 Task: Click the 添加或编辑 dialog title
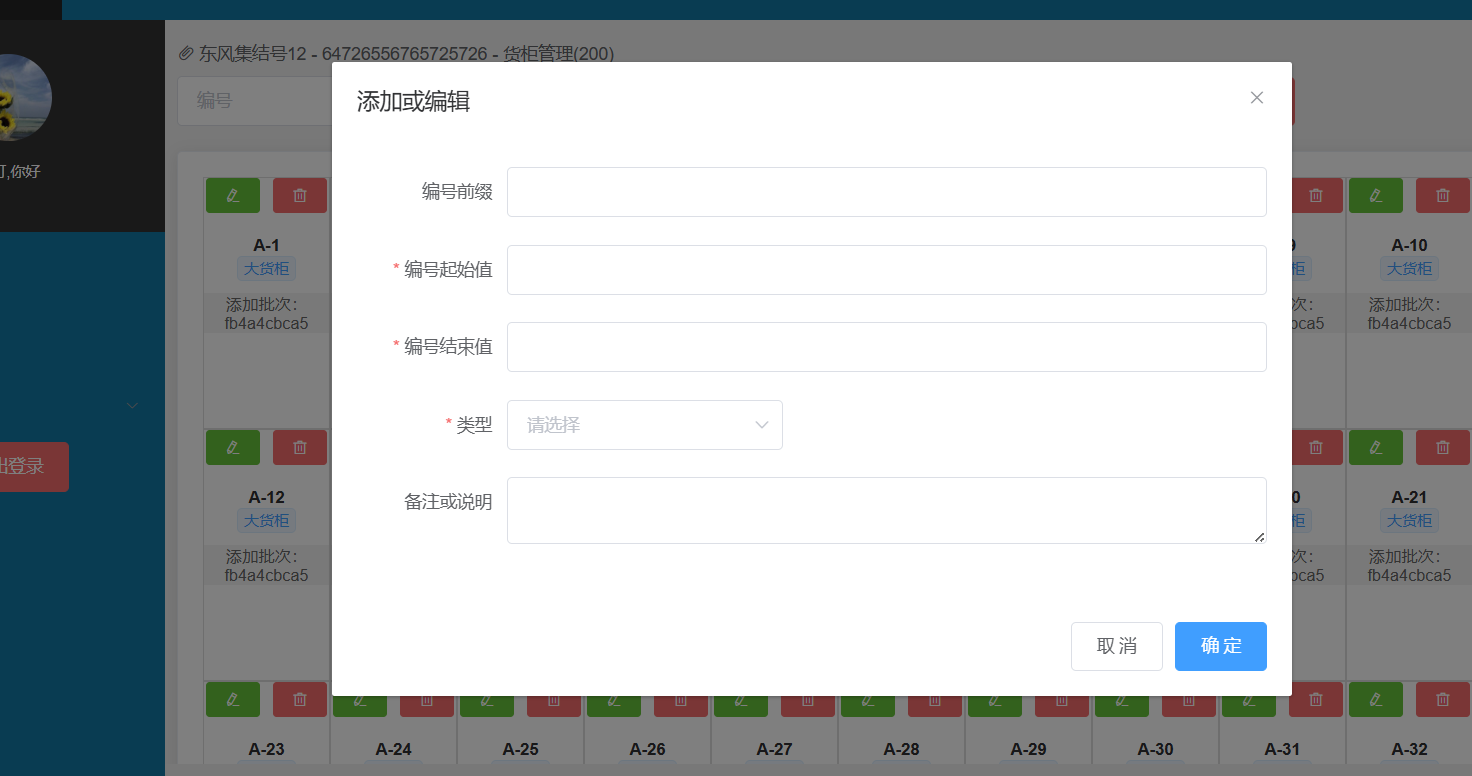[x=413, y=101]
